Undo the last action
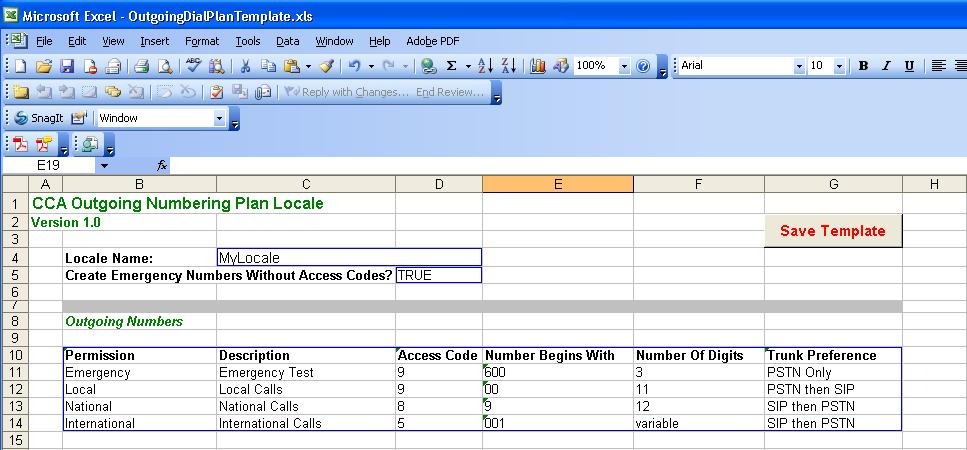967x450 pixels. [x=355, y=66]
